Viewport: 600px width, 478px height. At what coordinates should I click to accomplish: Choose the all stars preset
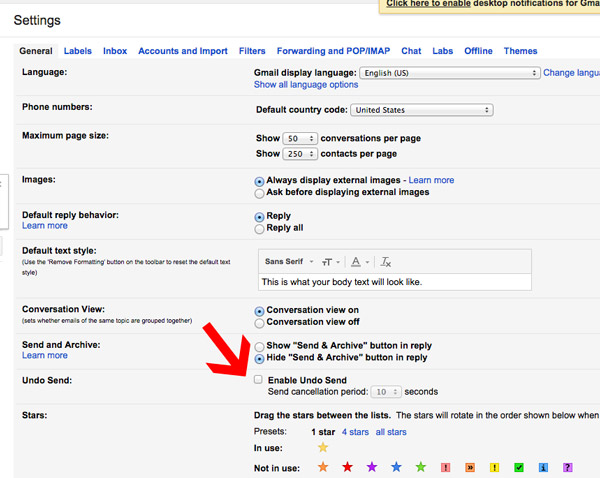(x=391, y=432)
